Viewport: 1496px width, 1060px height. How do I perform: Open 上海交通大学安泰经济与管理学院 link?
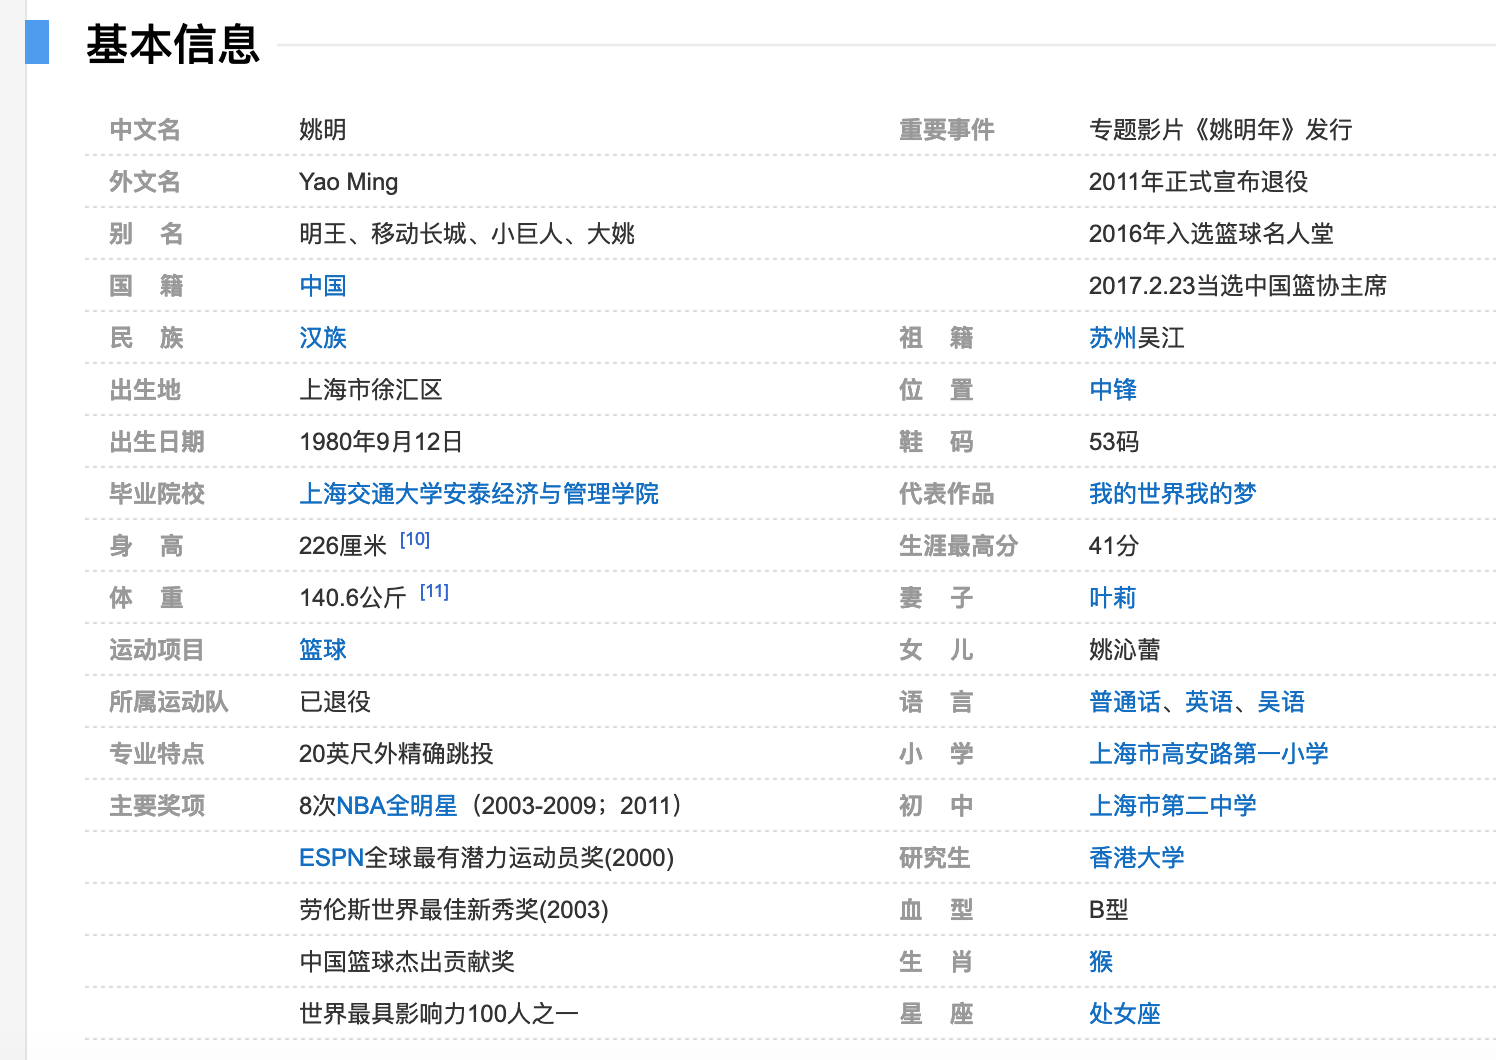[479, 494]
